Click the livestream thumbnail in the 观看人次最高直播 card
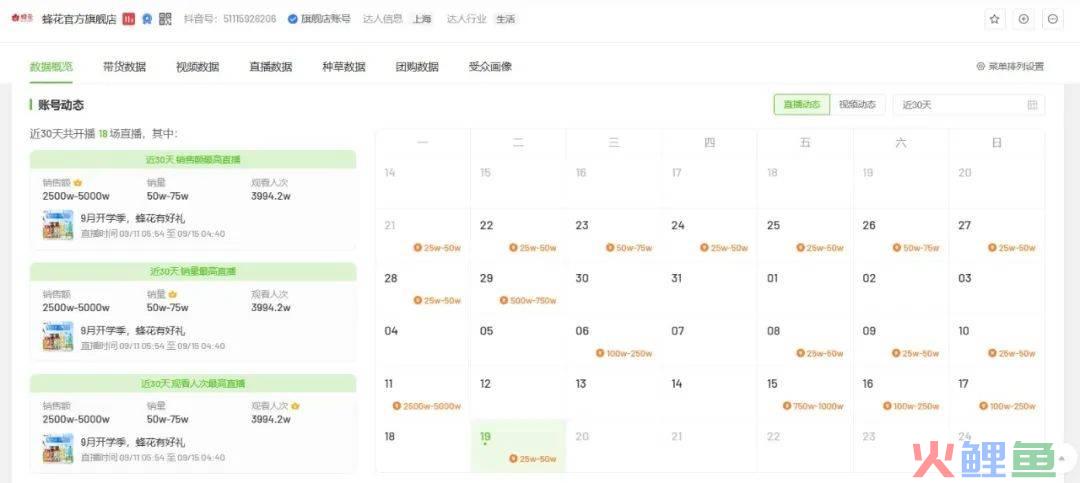1080x483 pixels. pos(58,449)
